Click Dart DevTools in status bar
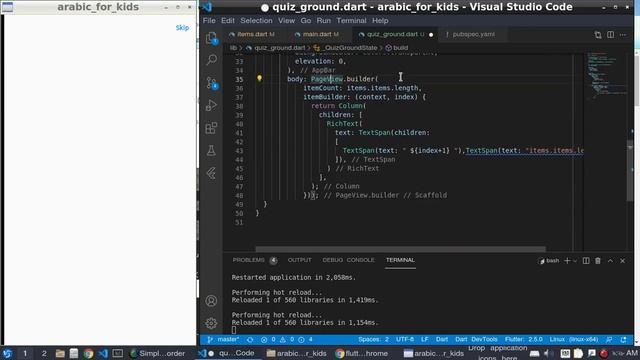 point(476,340)
